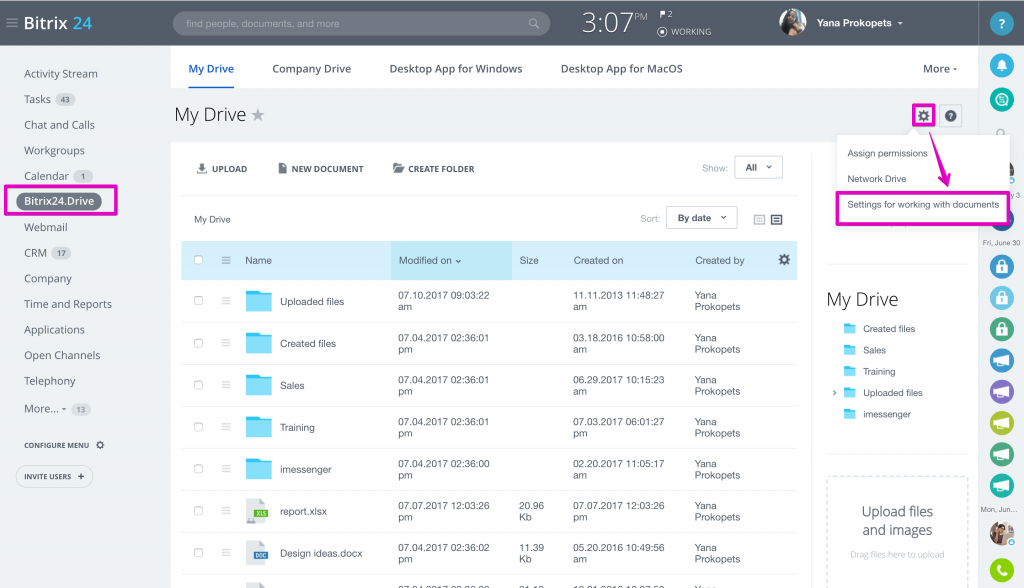The image size is (1024, 588).
Task: Expand Uploaded files in folder tree
Action: pos(835,393)
